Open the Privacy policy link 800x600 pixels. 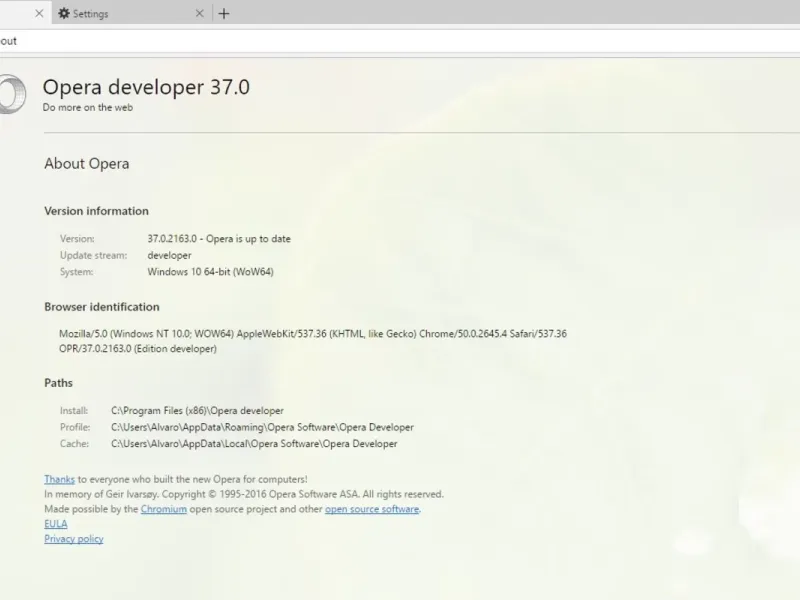(73, 539)
